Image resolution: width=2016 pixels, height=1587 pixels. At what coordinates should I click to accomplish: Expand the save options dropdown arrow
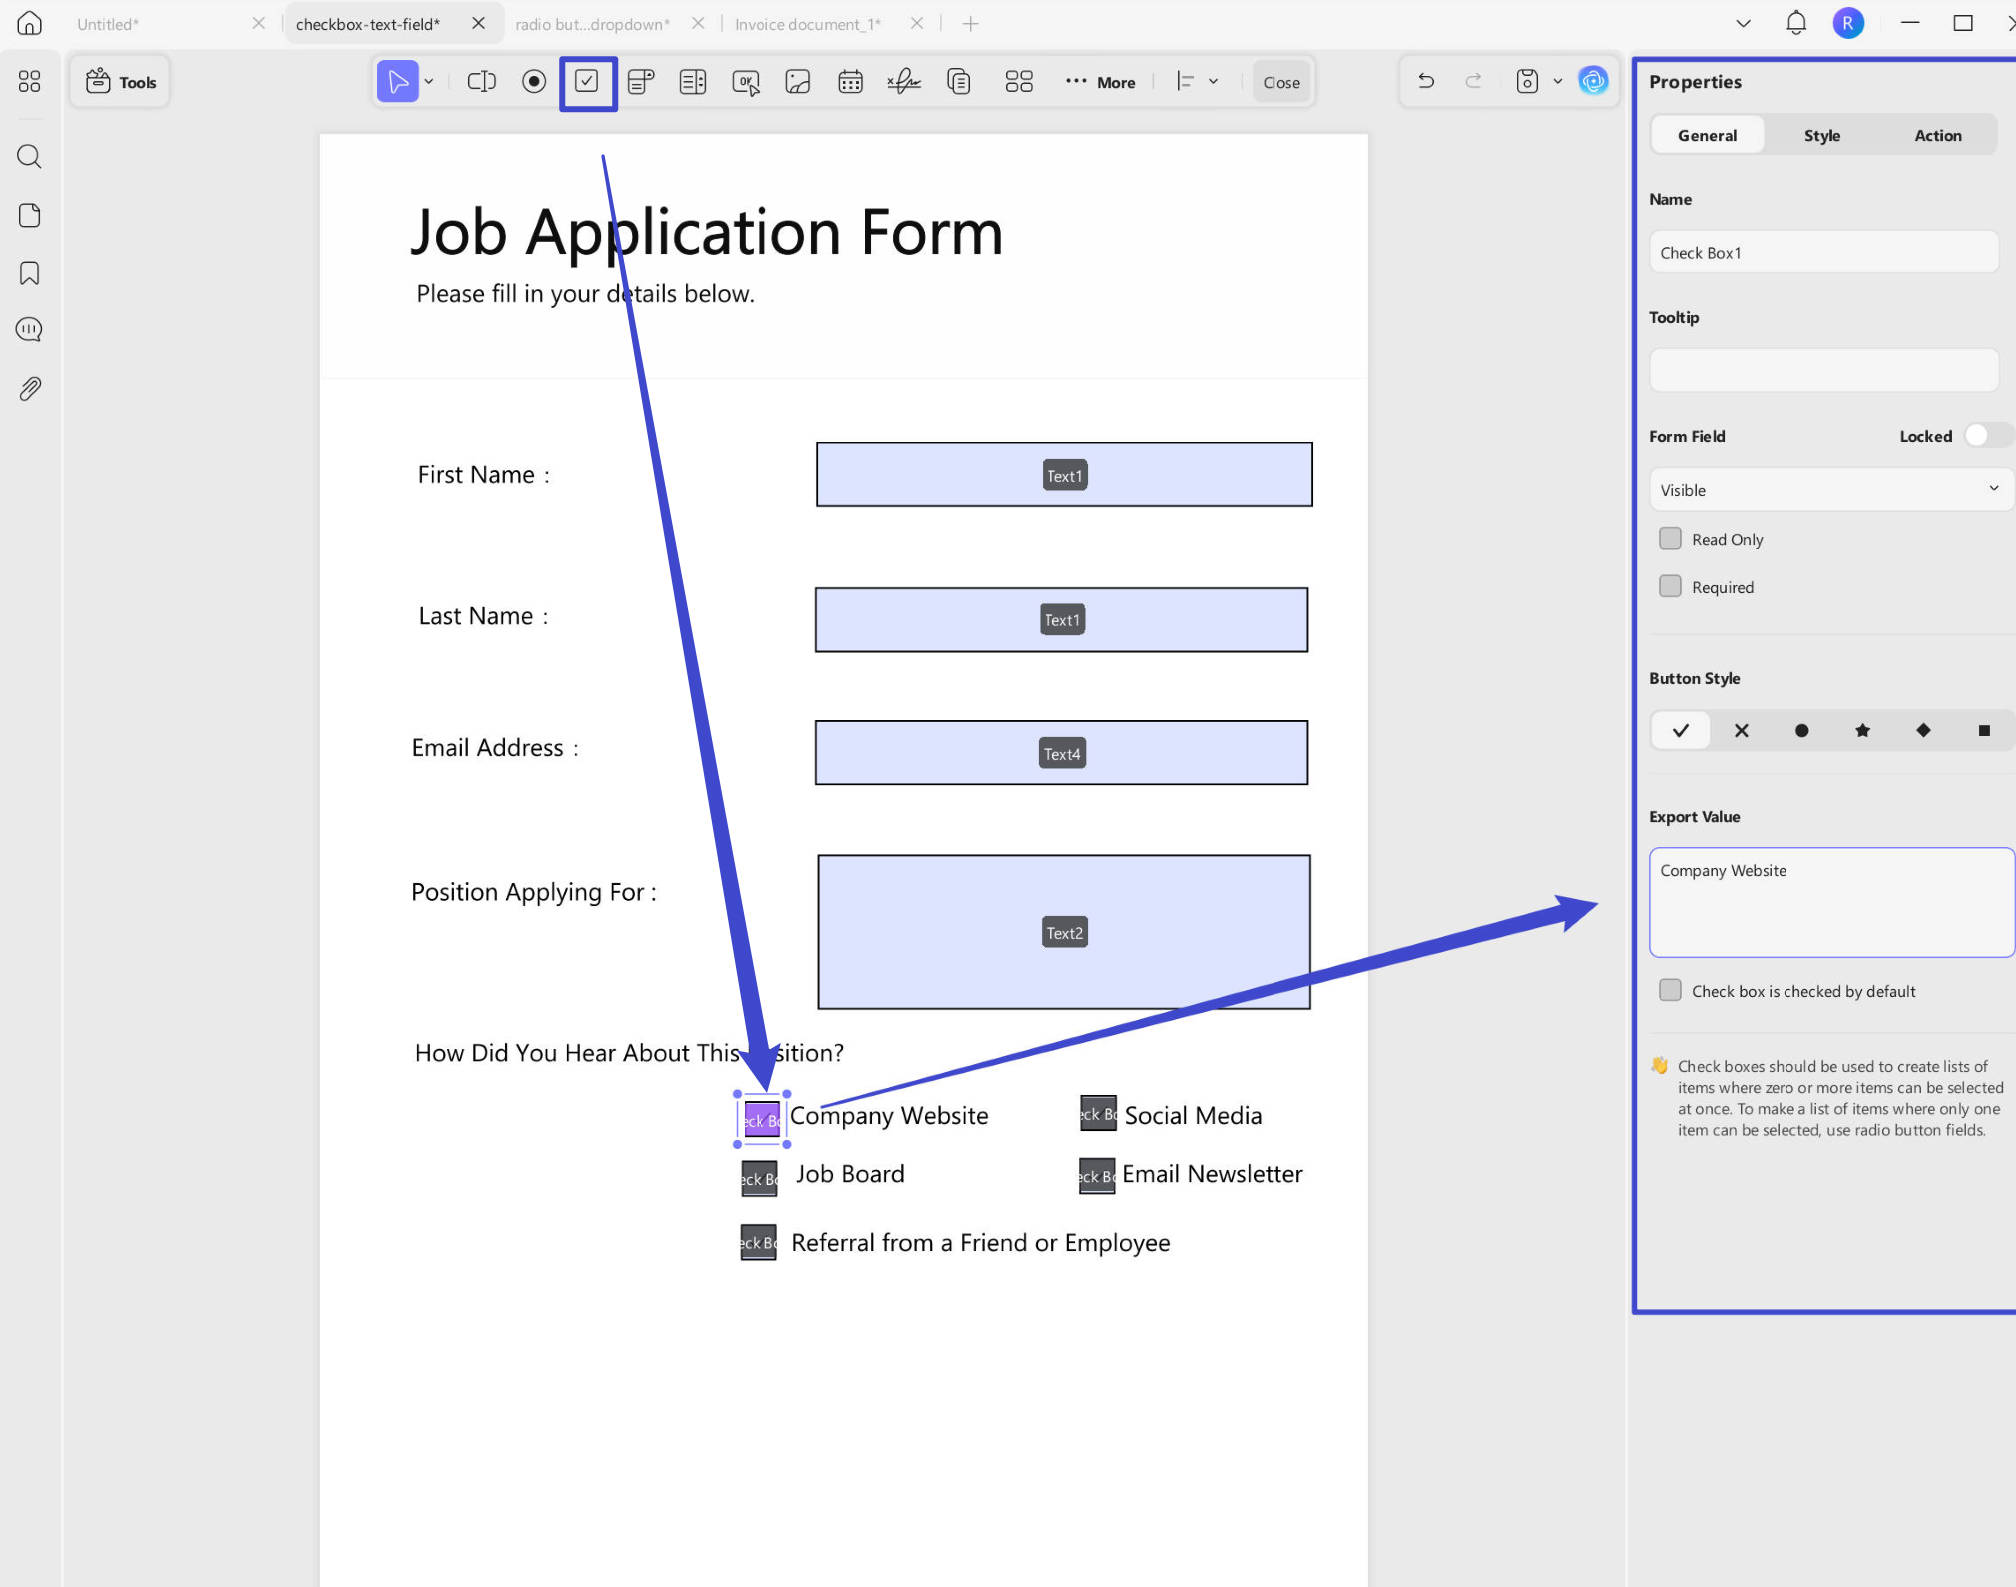click(1557, 82)
